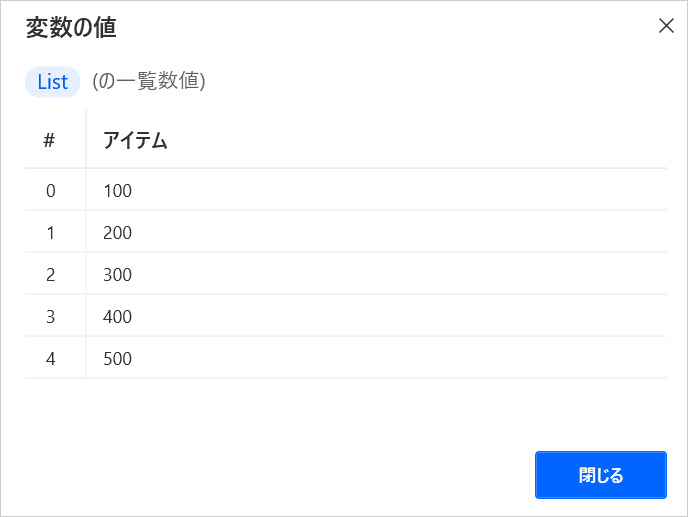Click row index 0 in # column

[50, 190]
